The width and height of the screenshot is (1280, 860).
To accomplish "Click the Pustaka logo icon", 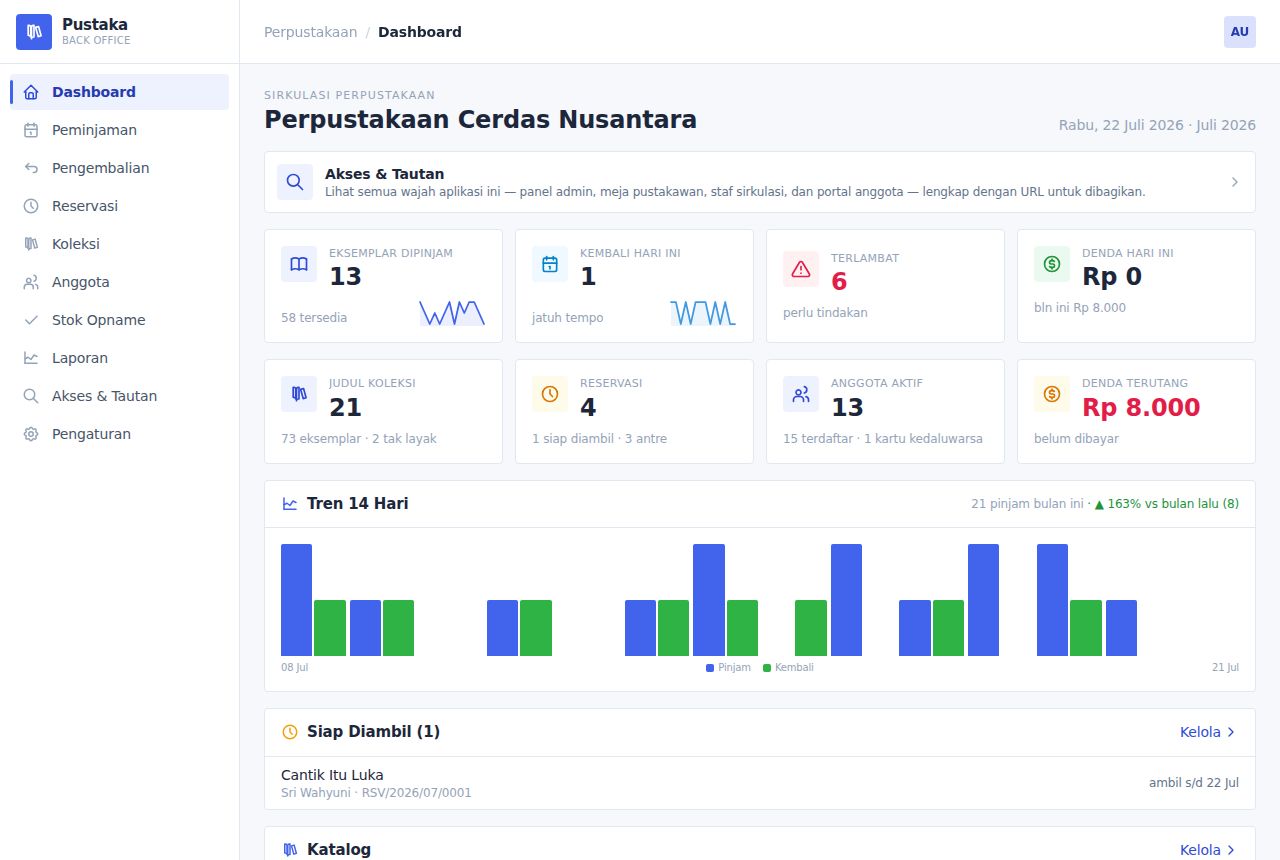I will pos(34,32).
